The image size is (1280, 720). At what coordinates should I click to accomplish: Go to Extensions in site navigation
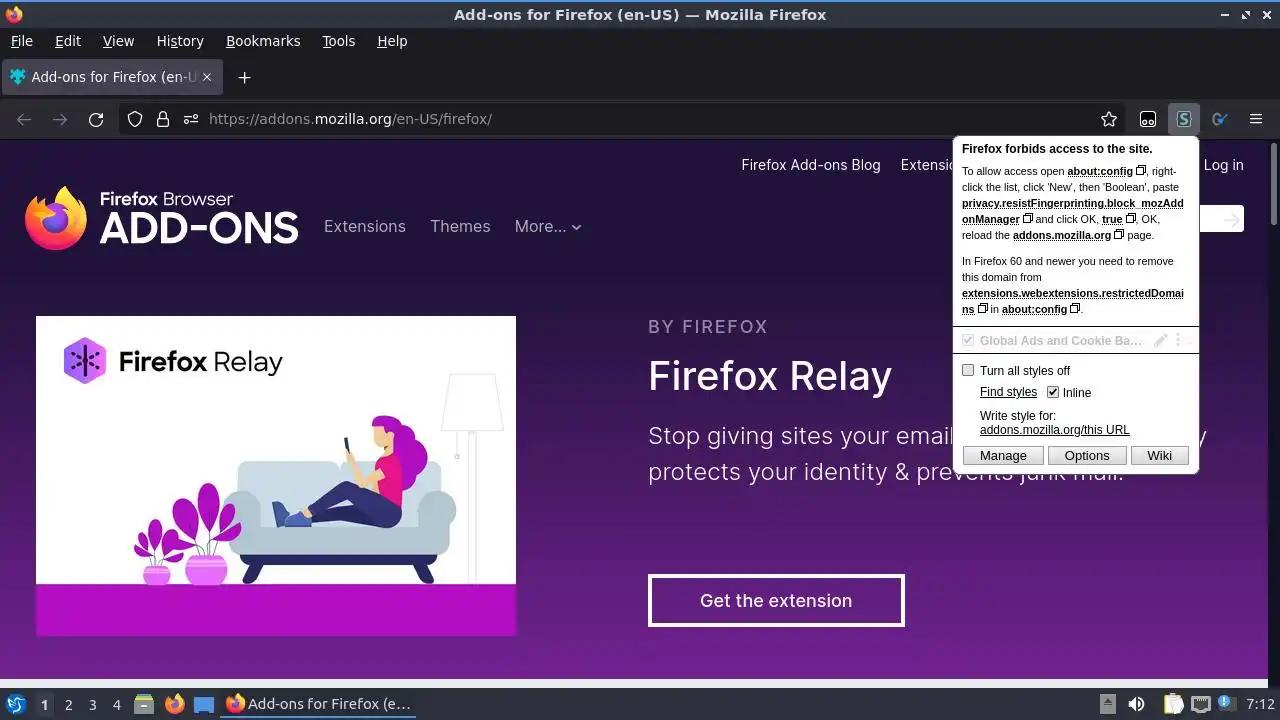(365, 226)
